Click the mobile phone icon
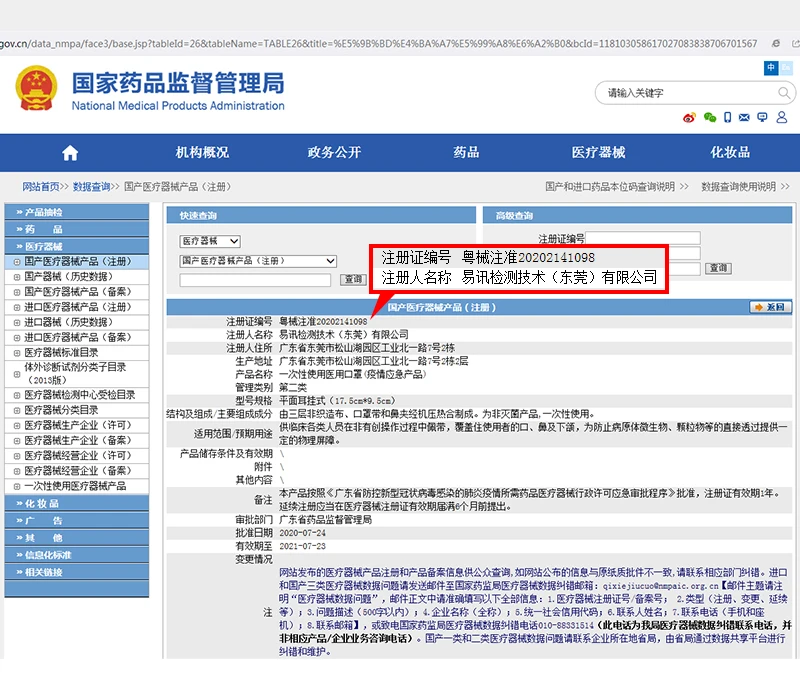 coord(728,118)
